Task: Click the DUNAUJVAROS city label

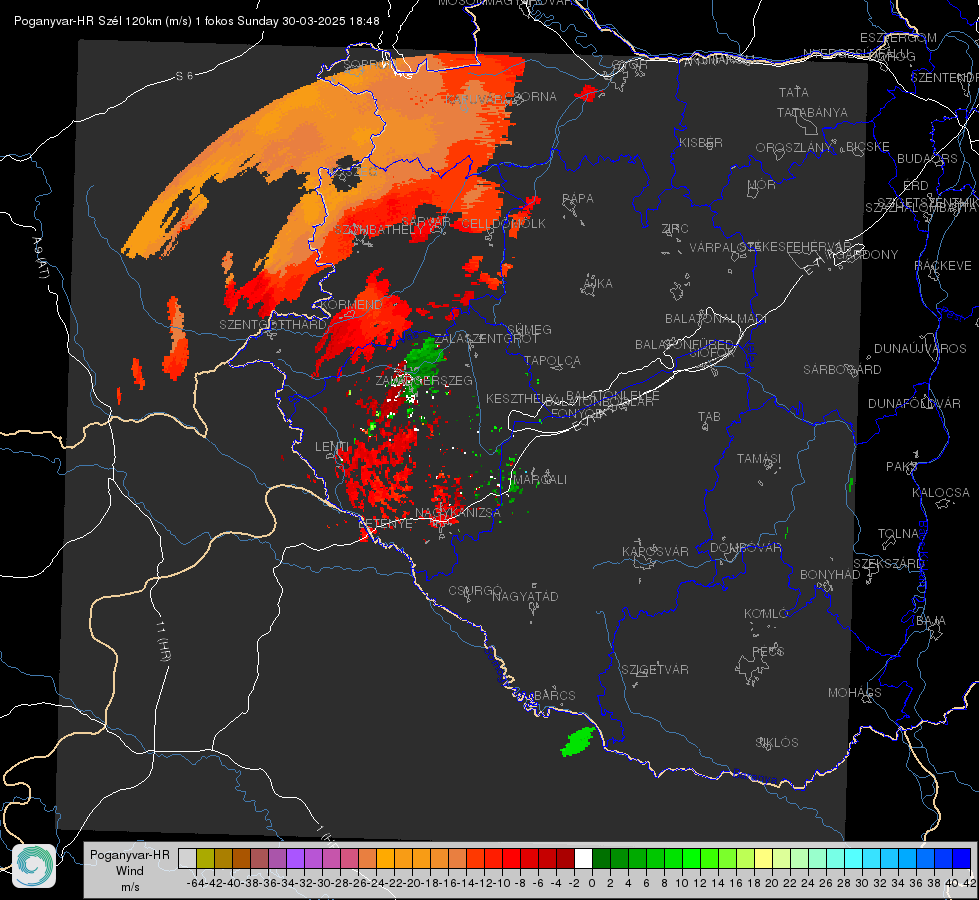Action: point(920,349)
